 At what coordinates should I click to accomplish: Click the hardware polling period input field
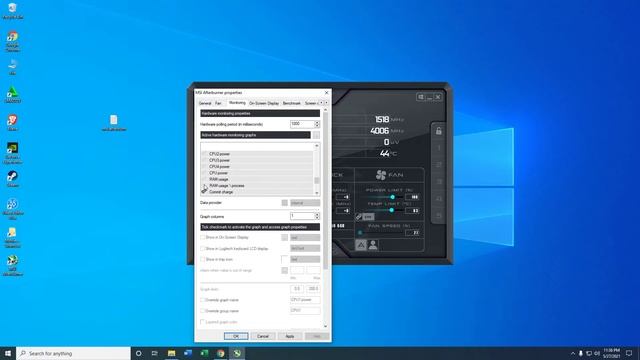(x=302, y=124)
